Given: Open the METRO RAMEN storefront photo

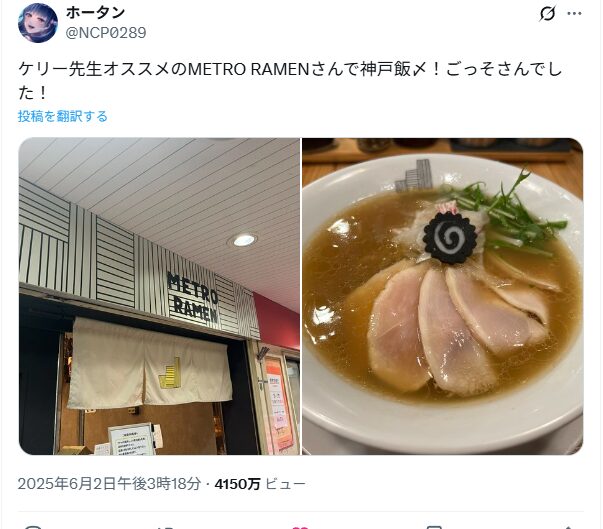Looking at the screenshot, I should click(159, 296).
